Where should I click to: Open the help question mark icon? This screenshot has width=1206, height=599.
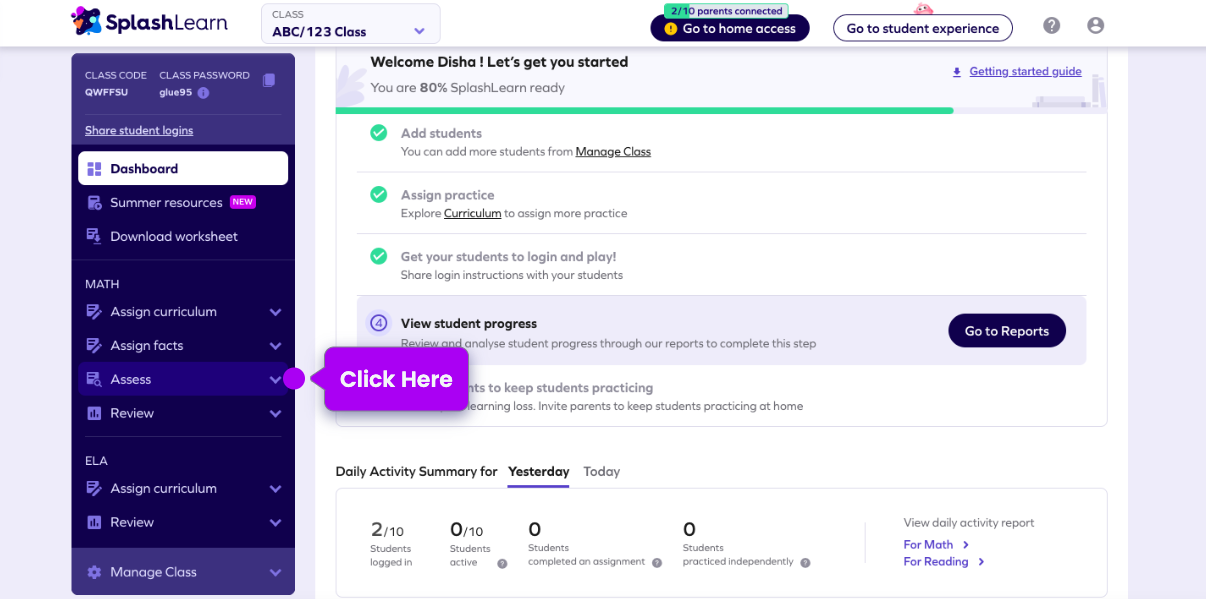1051,26
